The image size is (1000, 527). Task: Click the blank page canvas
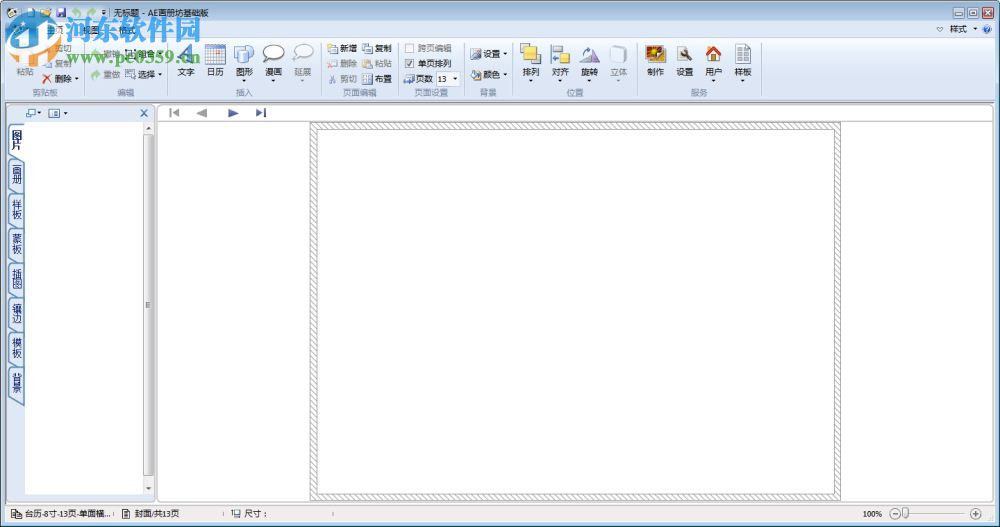tap(575, 311)
